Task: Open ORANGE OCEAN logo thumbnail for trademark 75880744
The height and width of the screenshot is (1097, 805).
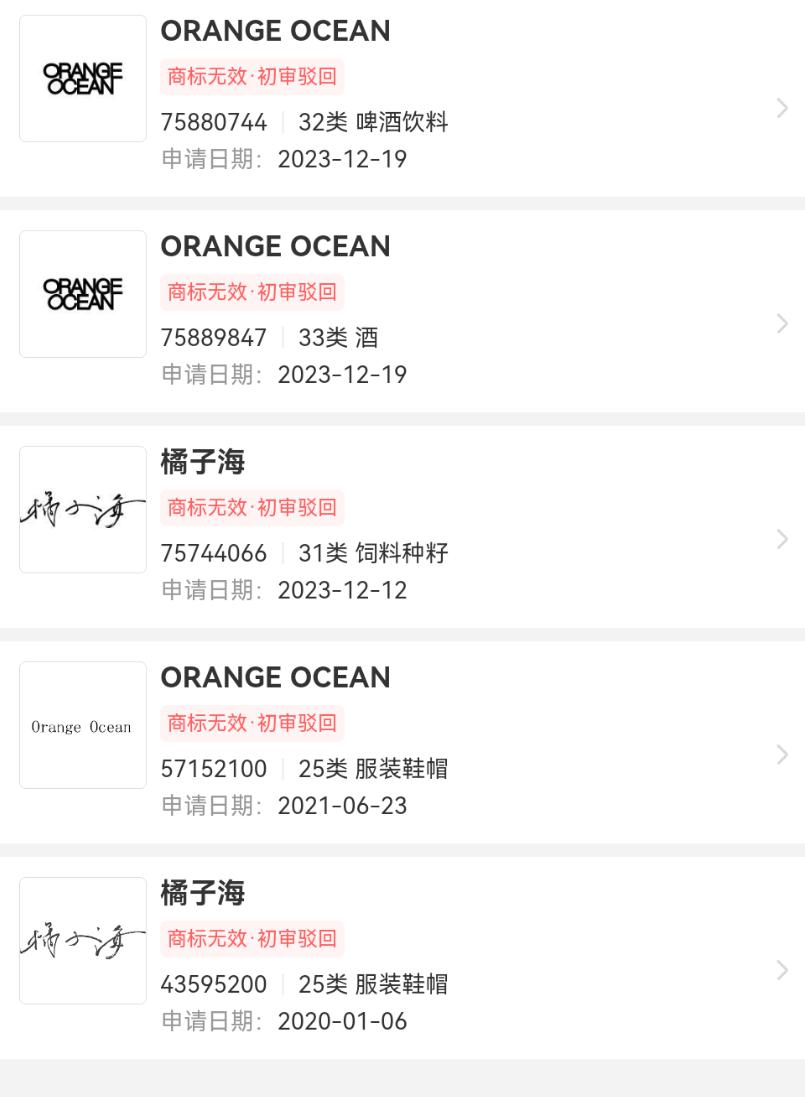Action: (x=83, y=78)
